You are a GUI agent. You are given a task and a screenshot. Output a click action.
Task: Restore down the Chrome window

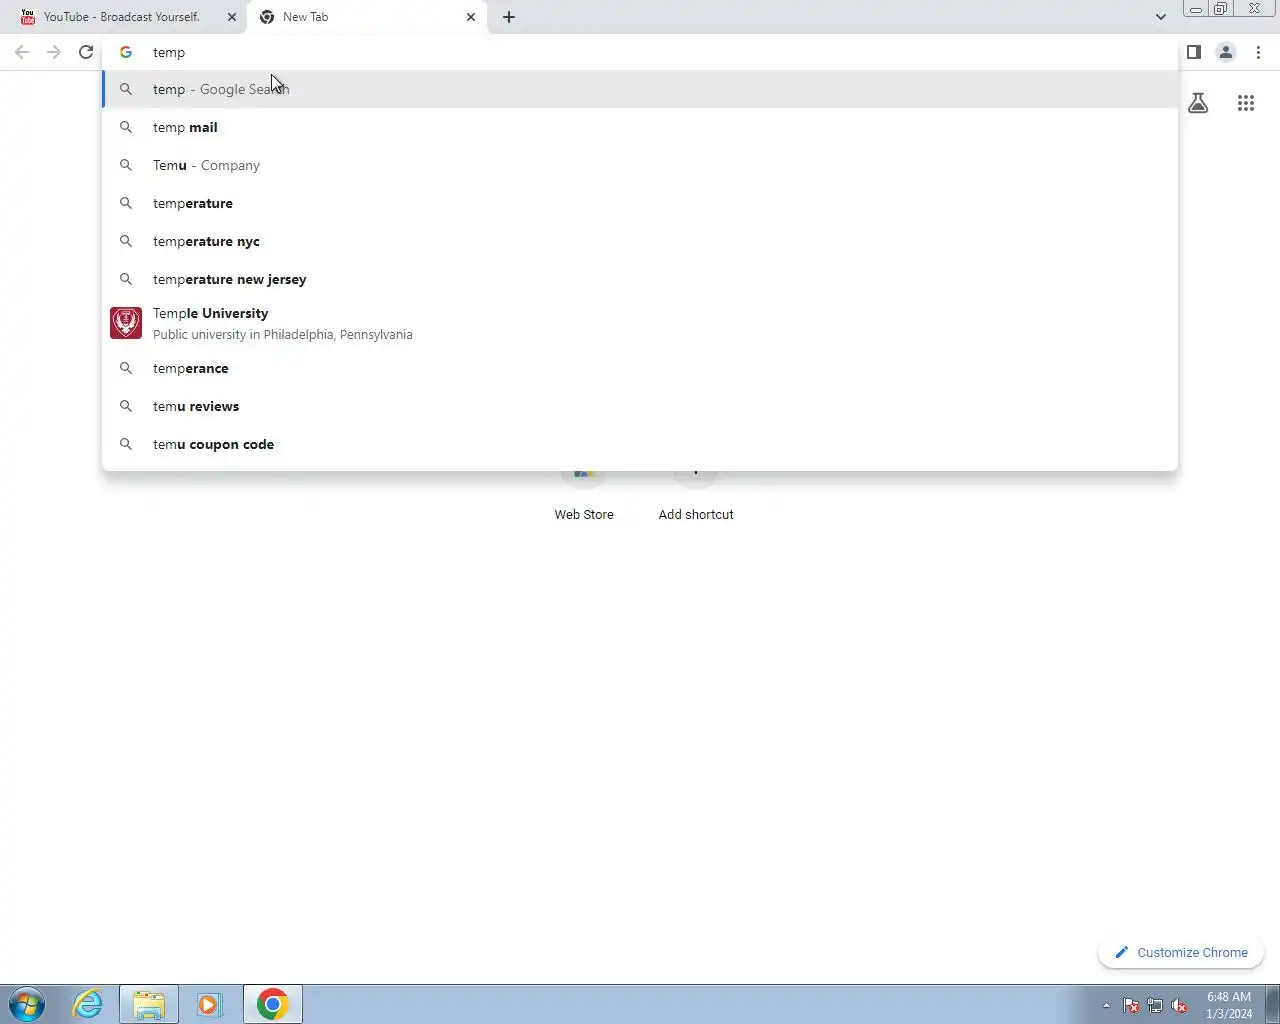pos(1220,9)
